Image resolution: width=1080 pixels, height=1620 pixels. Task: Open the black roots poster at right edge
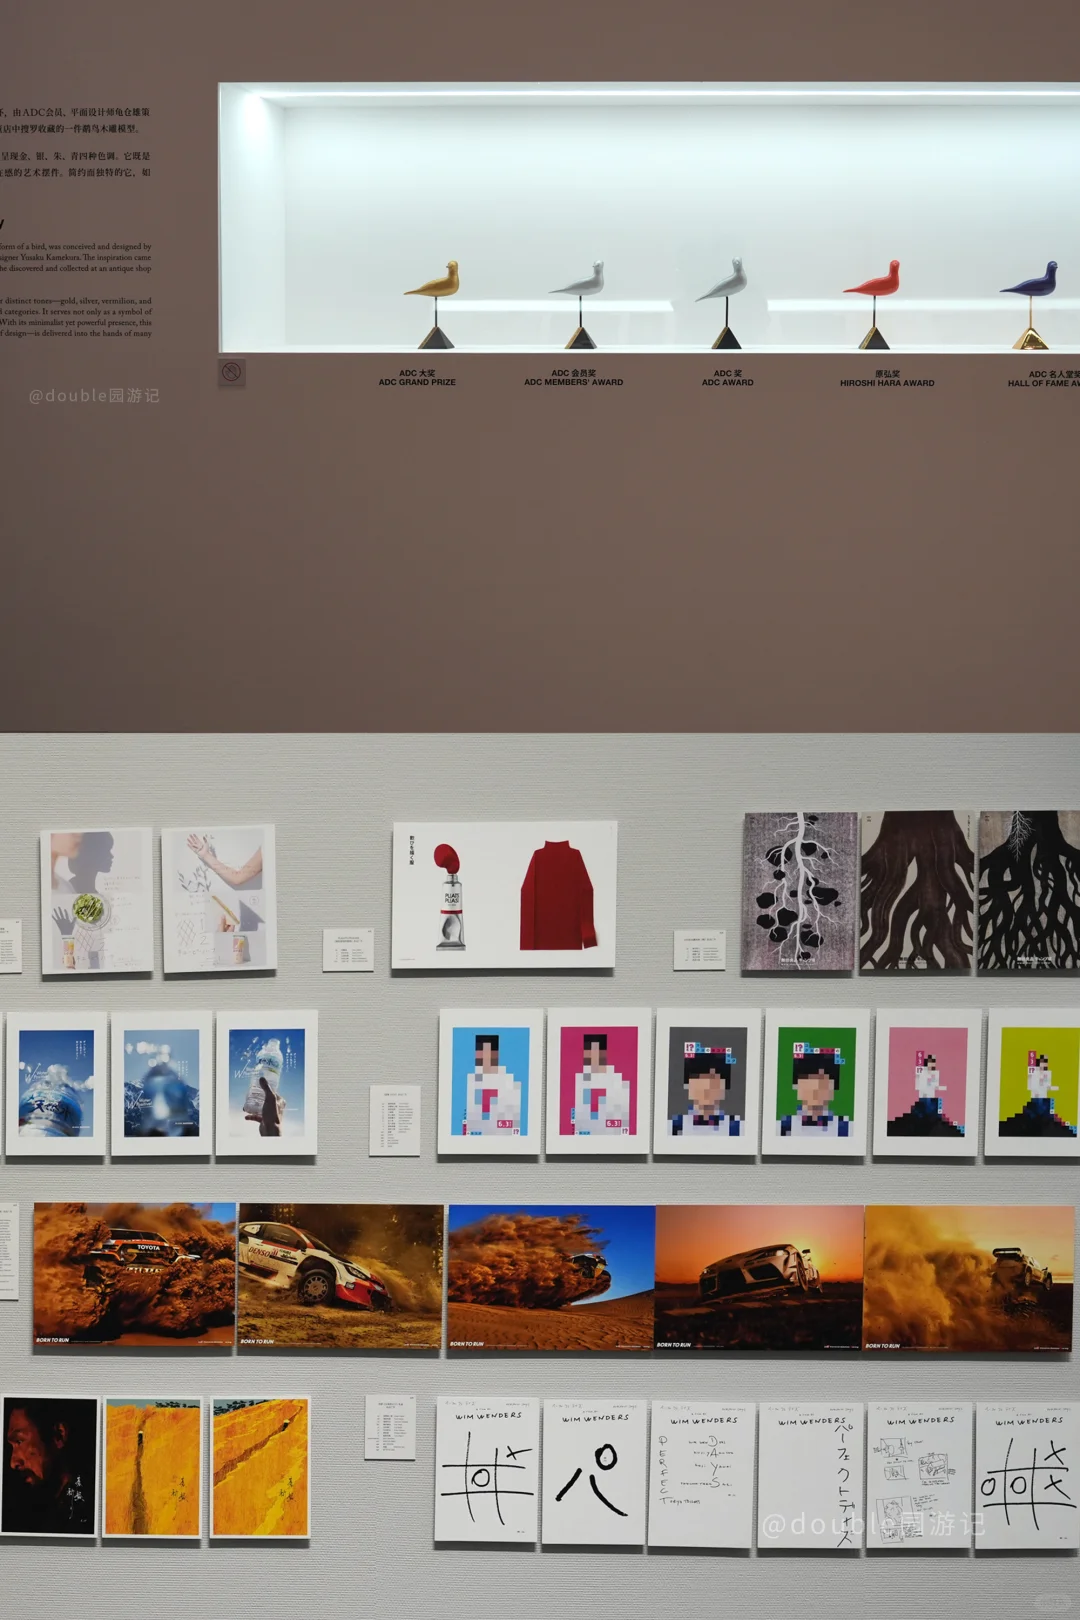[x=1029, y=891]
